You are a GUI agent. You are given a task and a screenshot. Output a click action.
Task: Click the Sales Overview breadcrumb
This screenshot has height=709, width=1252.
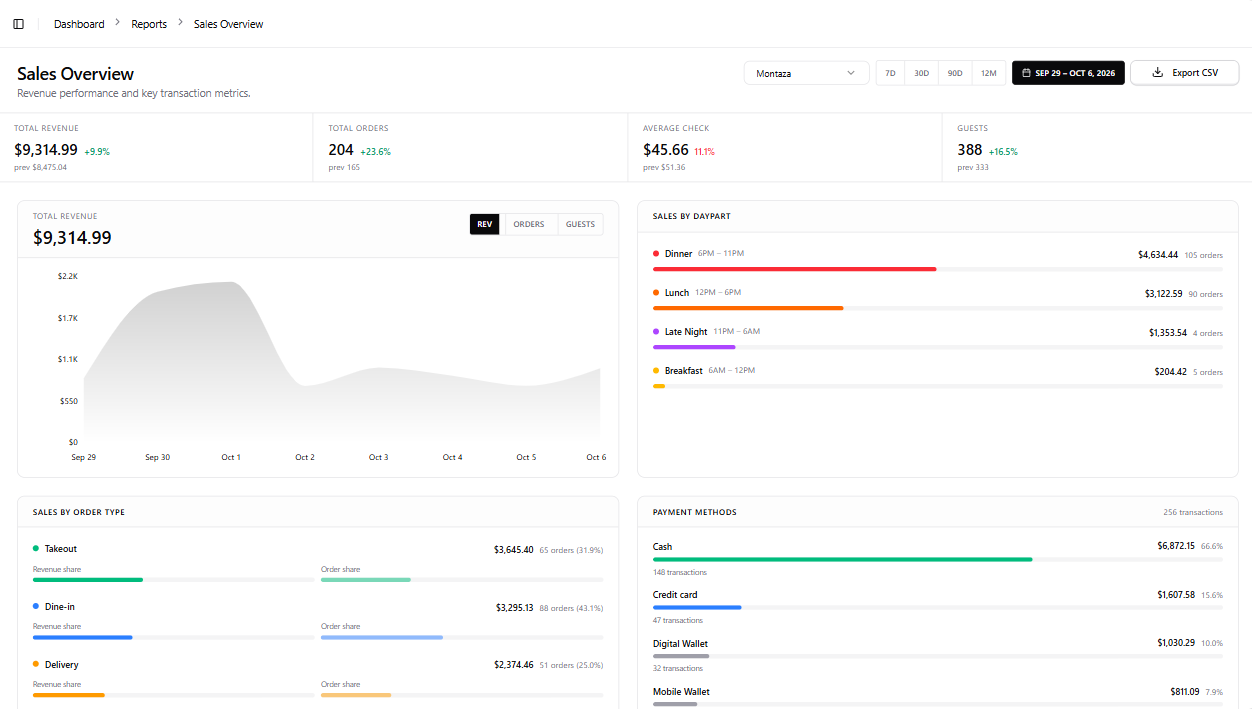[x=229, y=24]
